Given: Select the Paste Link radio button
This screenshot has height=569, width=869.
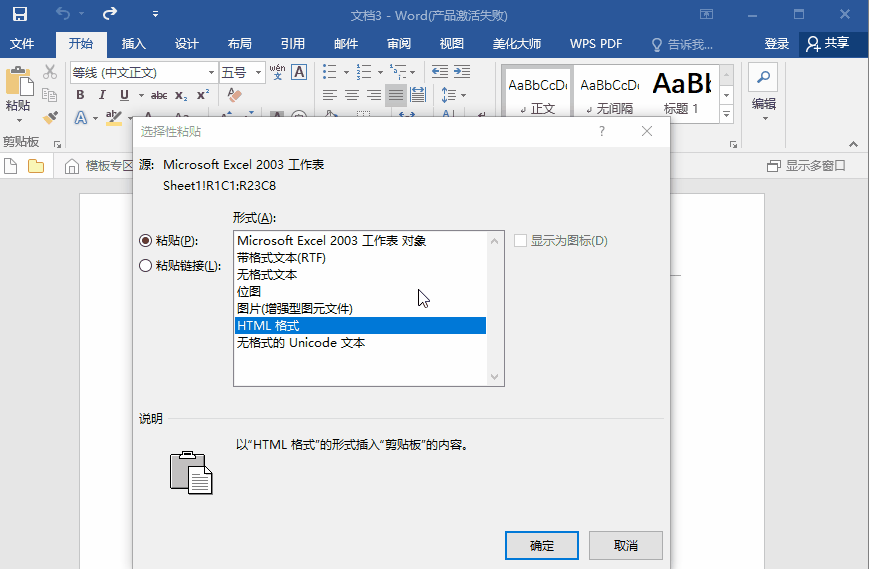Looking at the screenshot, I should (145, 265).
